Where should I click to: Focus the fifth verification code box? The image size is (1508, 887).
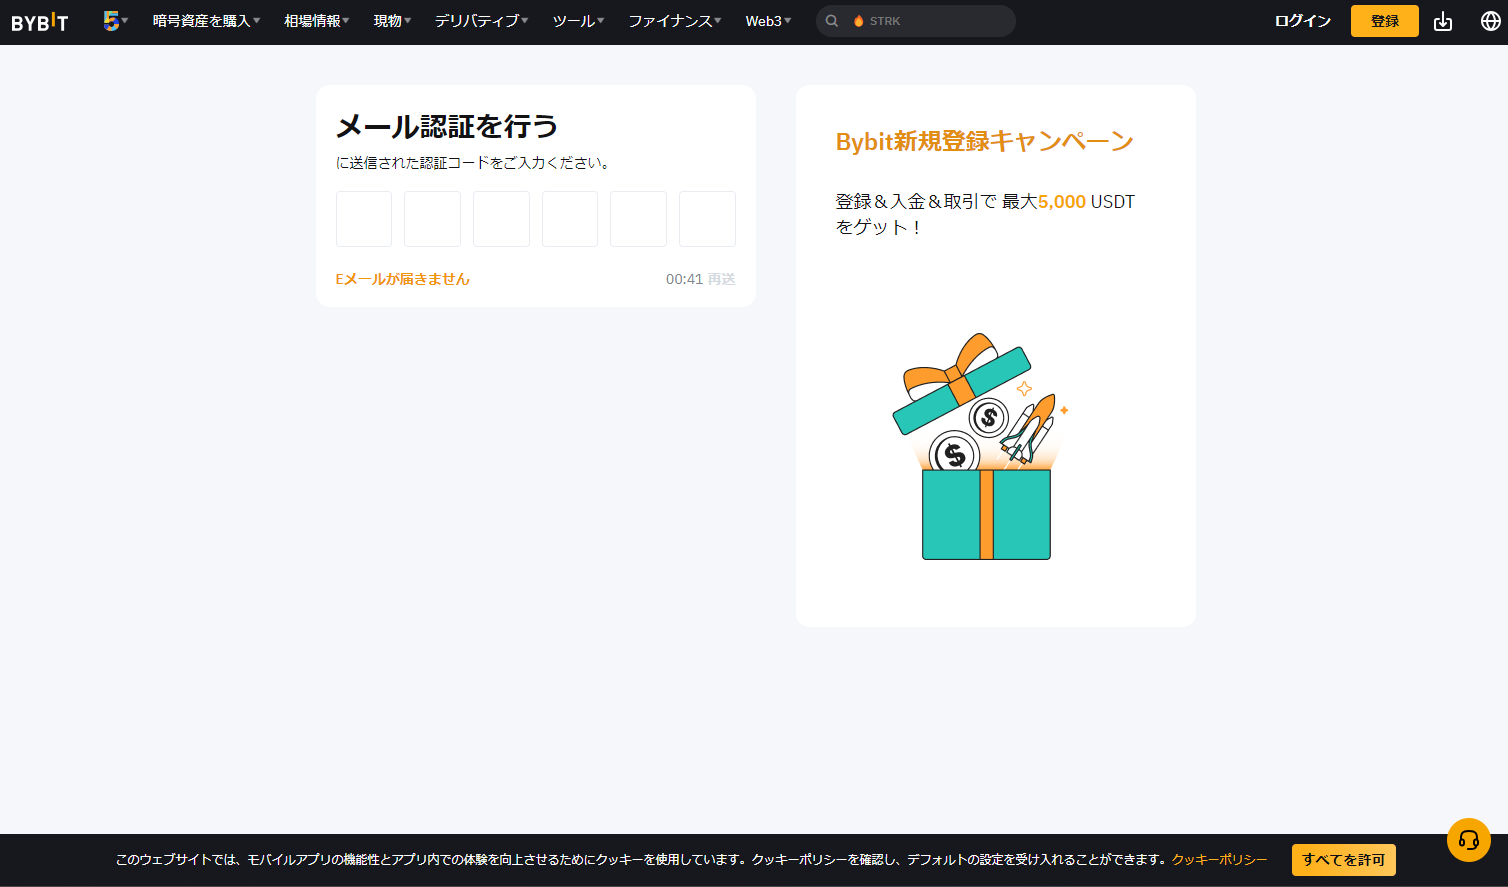[x=638, y=219]
